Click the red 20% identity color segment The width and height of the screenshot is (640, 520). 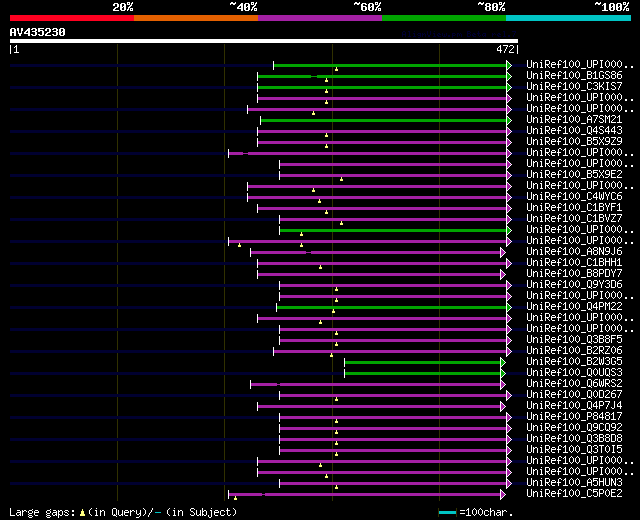[x=72, y=18]
